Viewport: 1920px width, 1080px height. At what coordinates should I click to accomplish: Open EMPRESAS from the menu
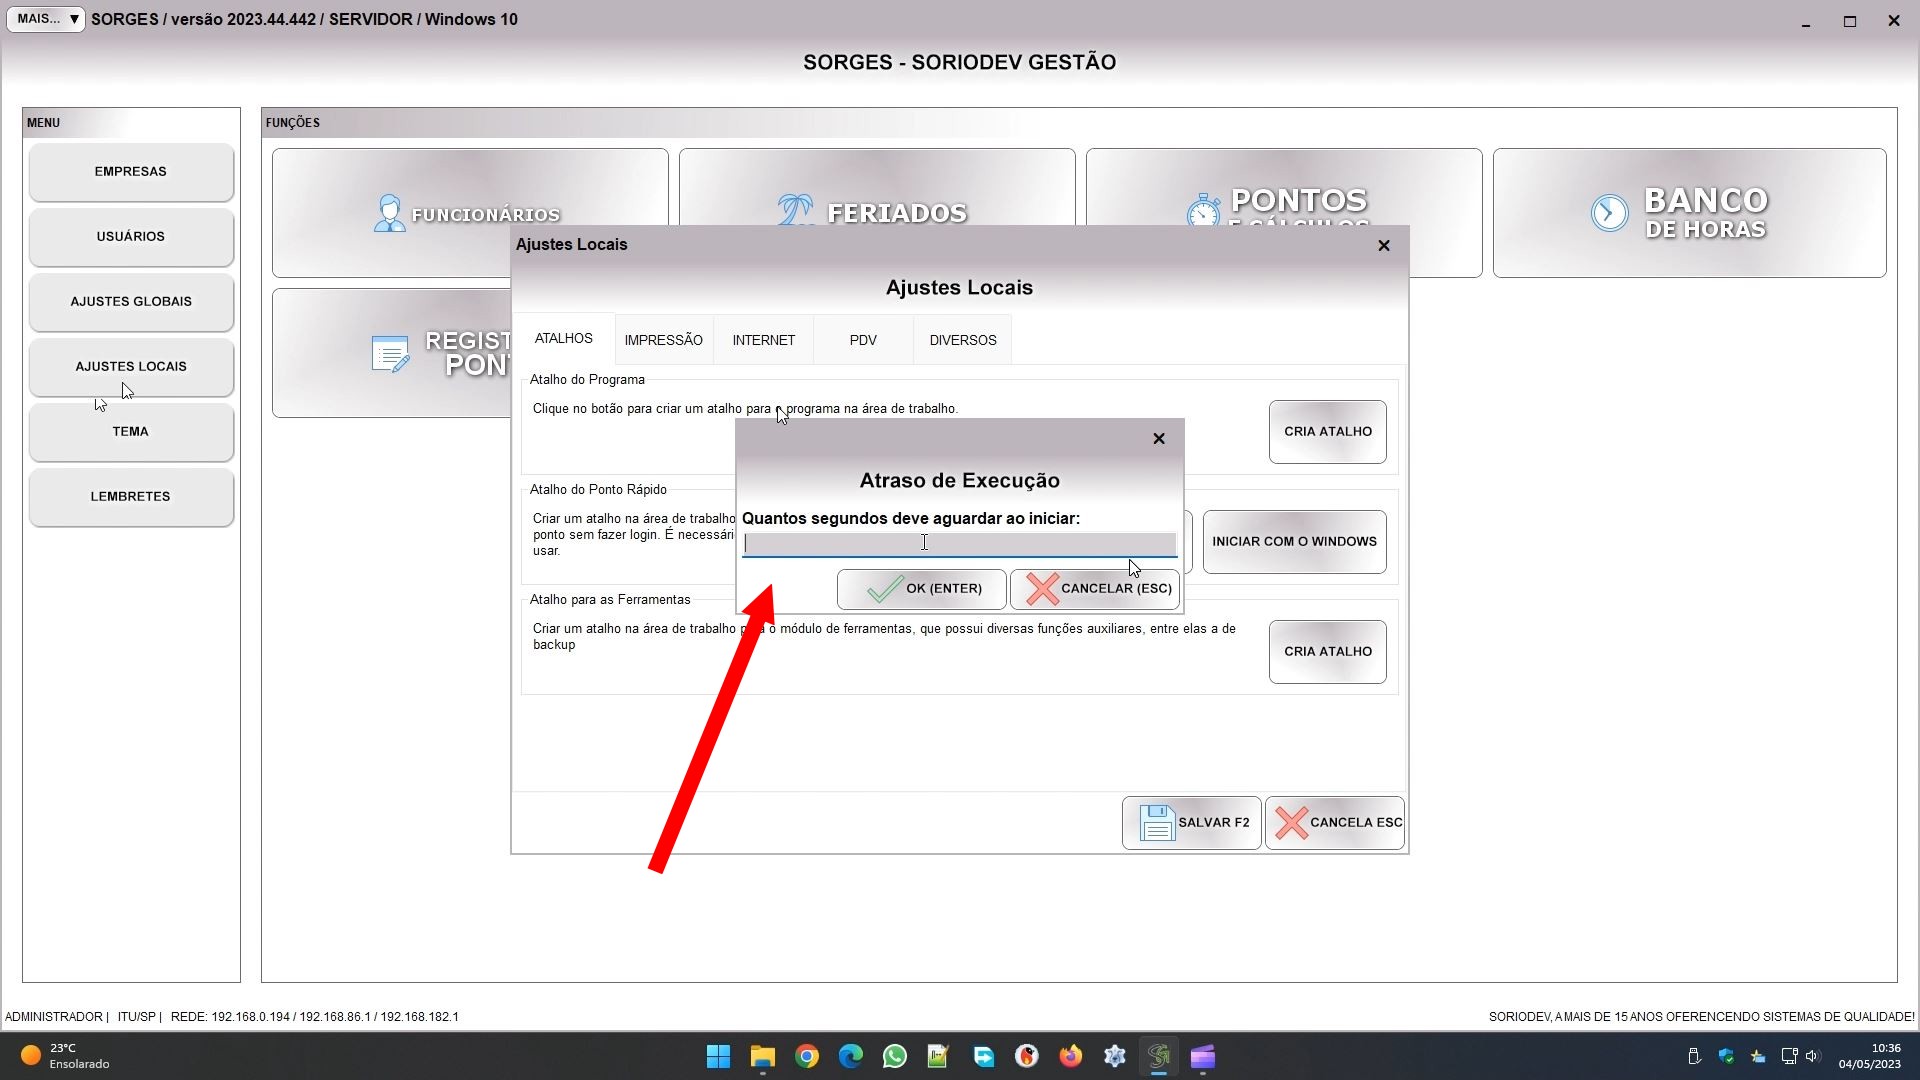131,172
